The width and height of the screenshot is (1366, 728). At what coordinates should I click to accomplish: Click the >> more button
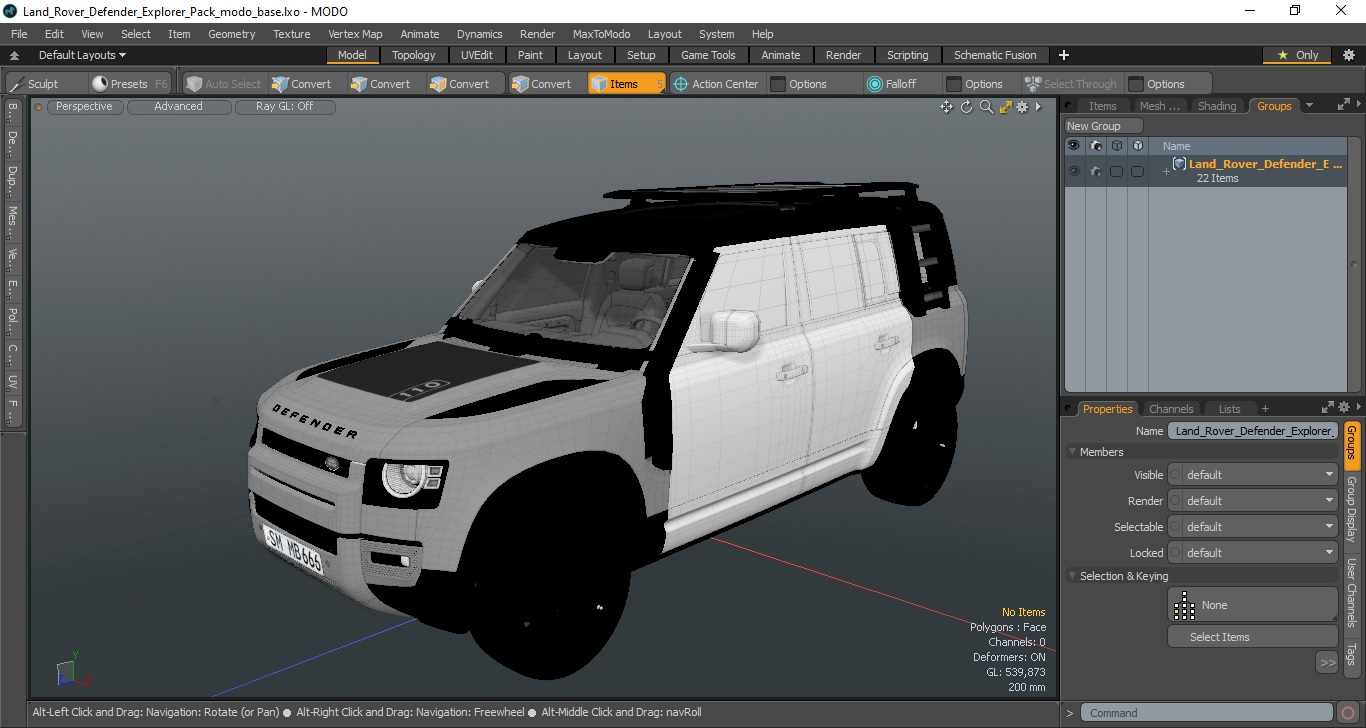click(x=1327, y=663)
